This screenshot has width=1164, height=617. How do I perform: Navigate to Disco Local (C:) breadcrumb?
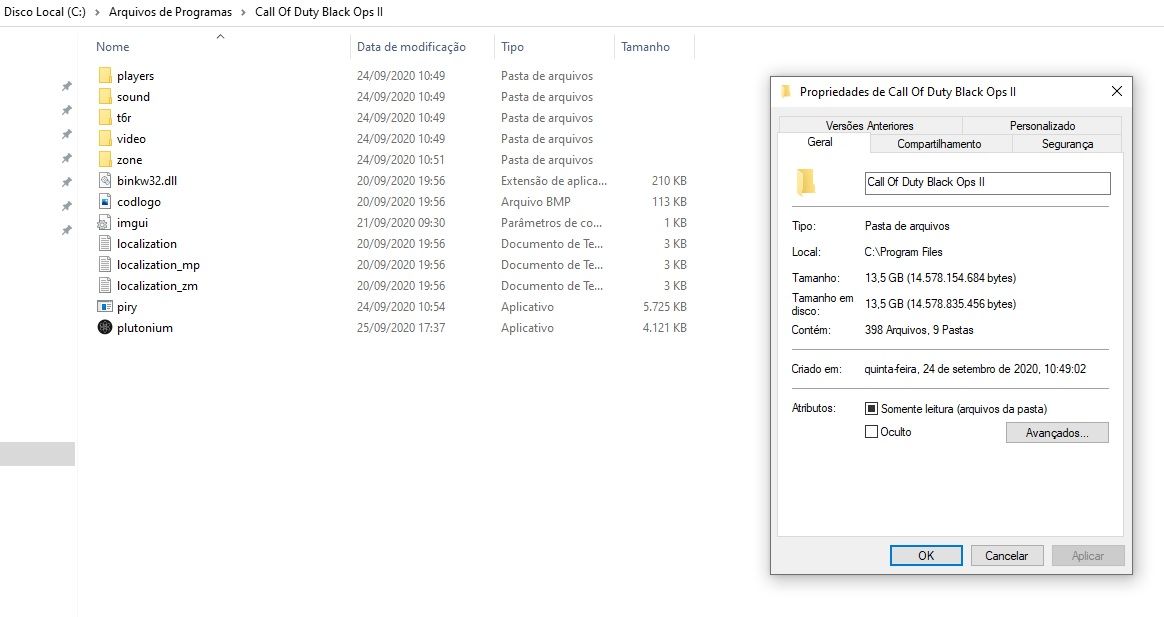(45, 12)
